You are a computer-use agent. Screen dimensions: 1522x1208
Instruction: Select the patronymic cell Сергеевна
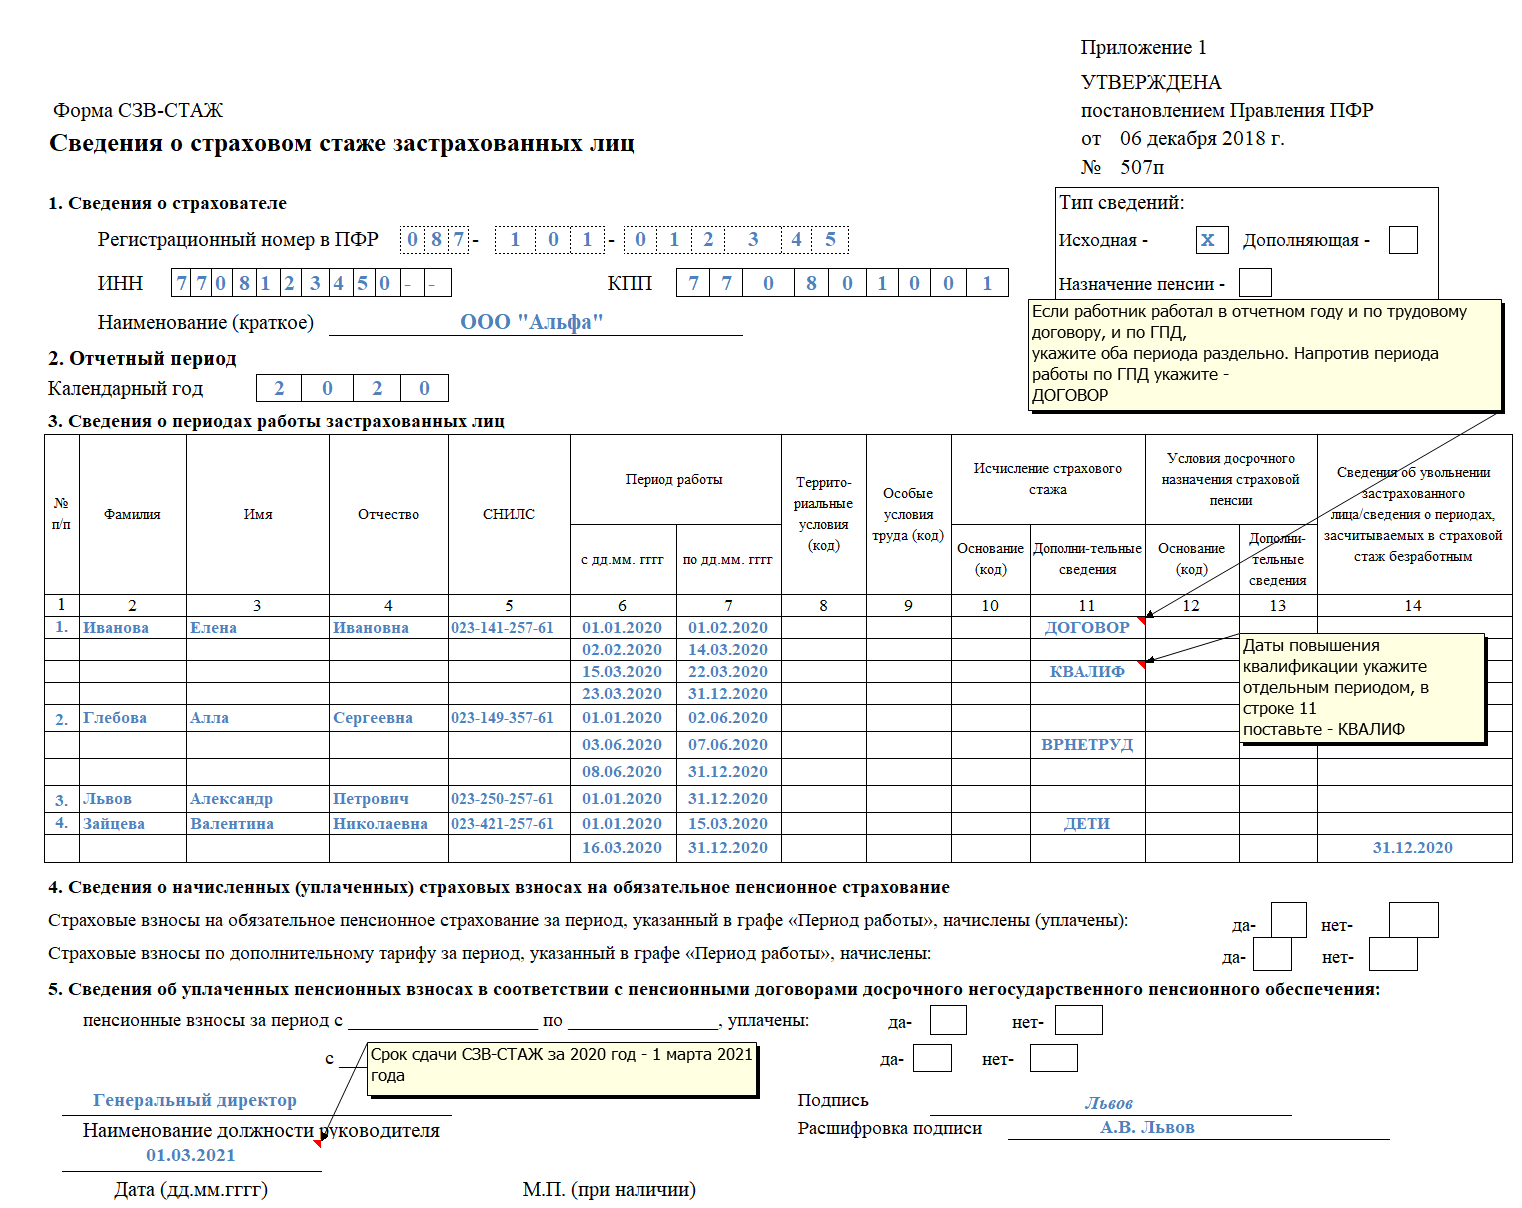coord(389,718)
